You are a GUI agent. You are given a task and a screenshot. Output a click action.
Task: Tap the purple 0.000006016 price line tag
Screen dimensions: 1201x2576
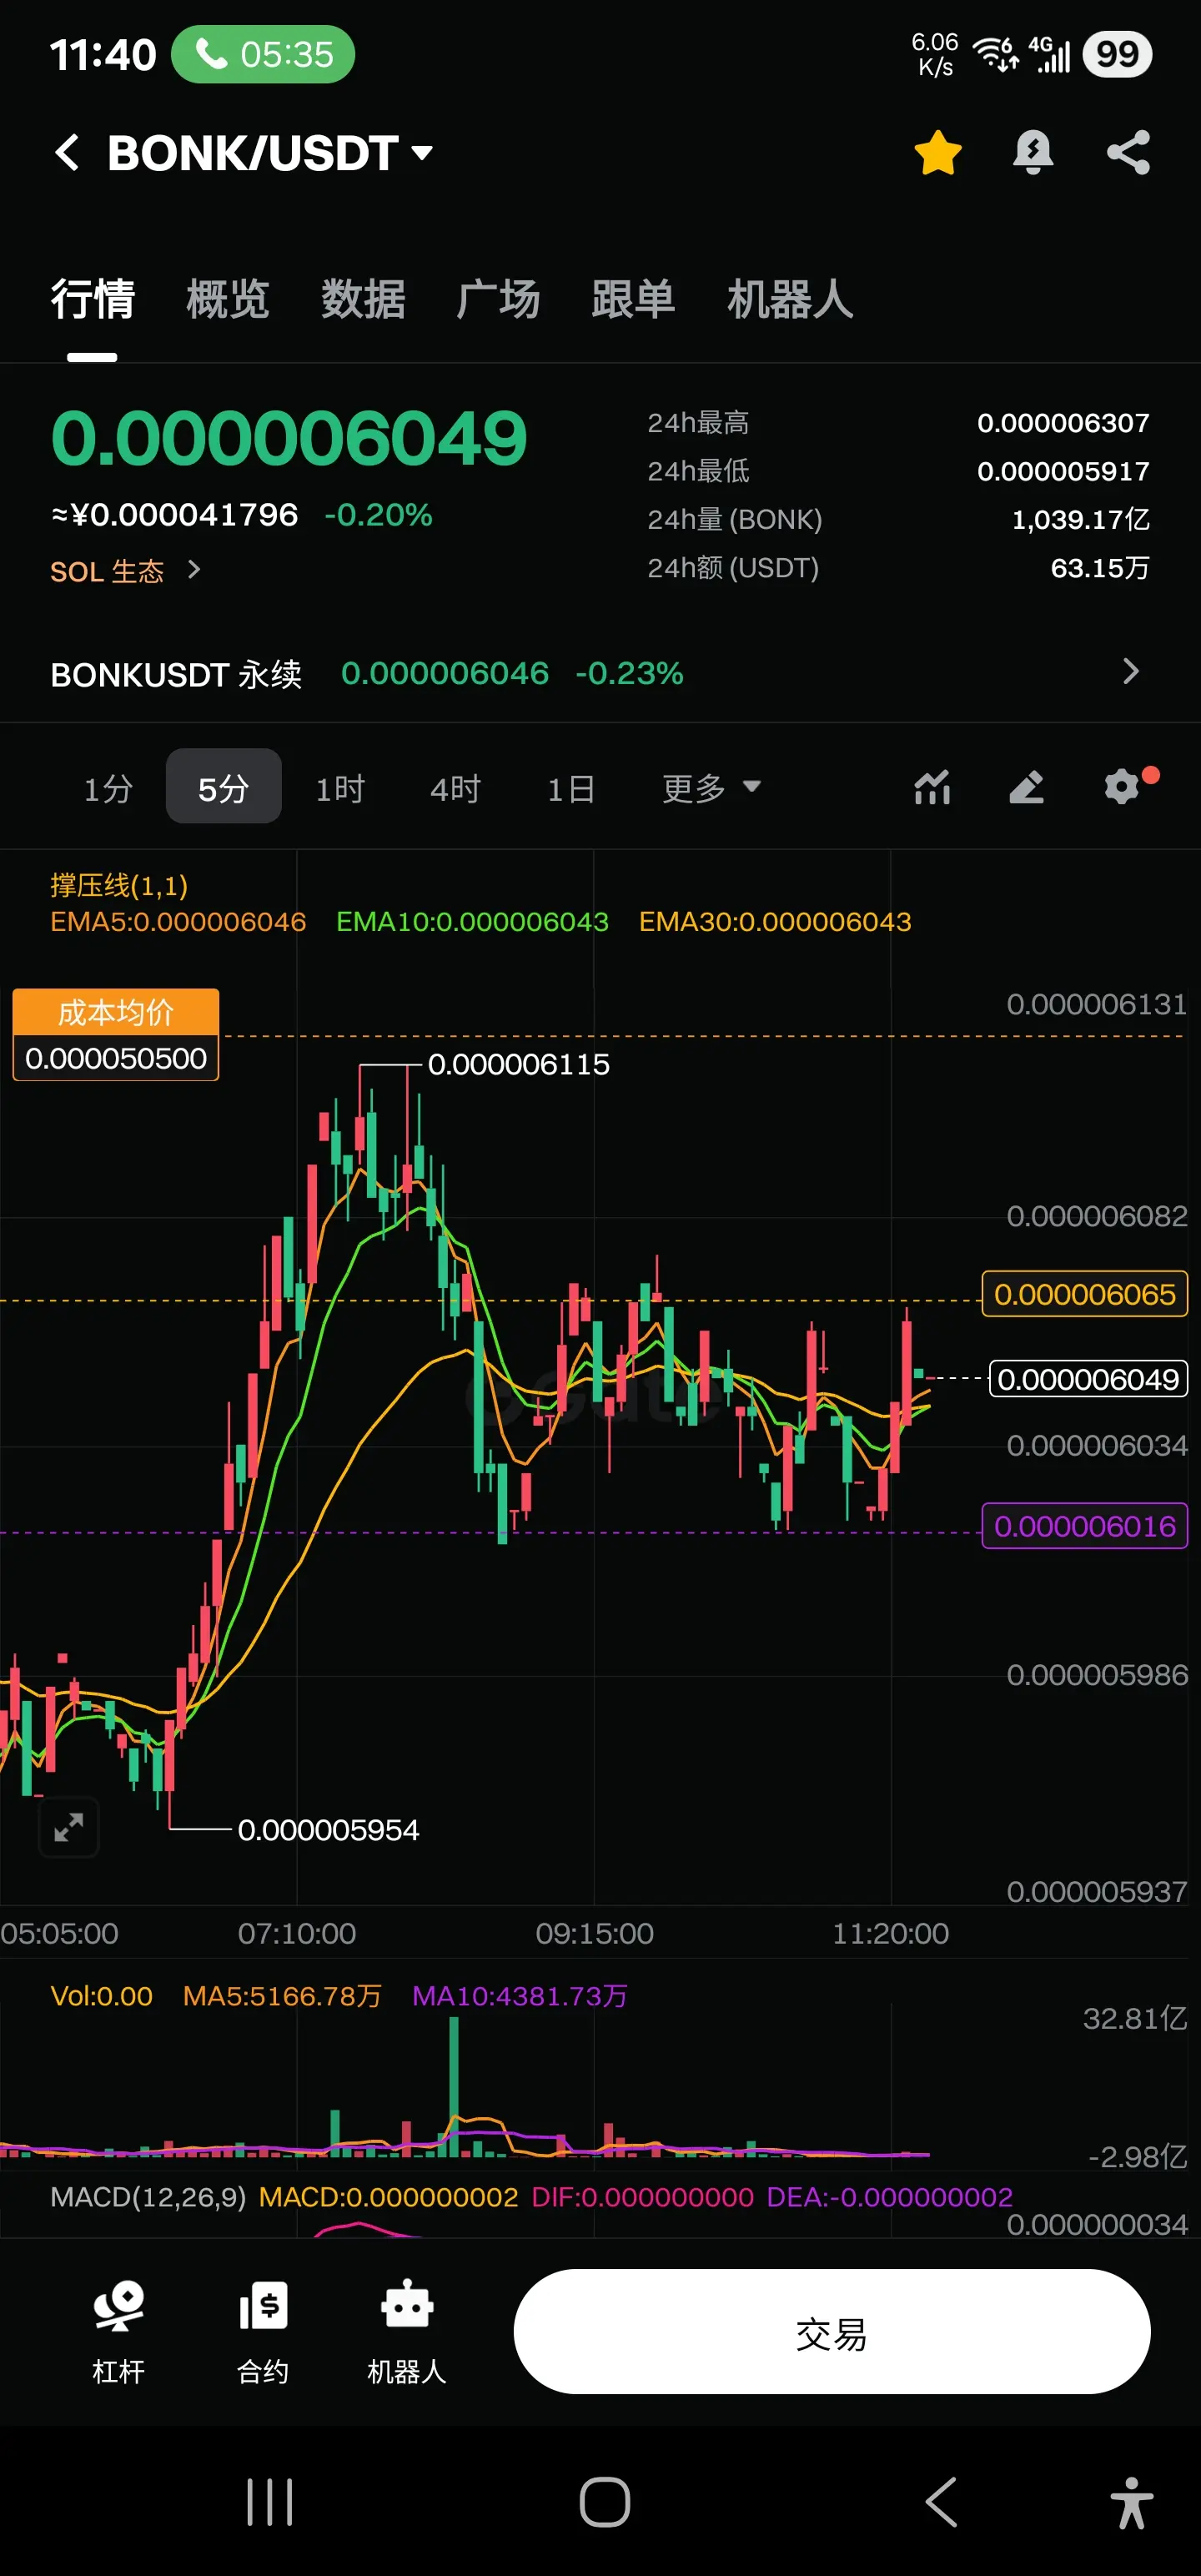tap(1085, 1526)
